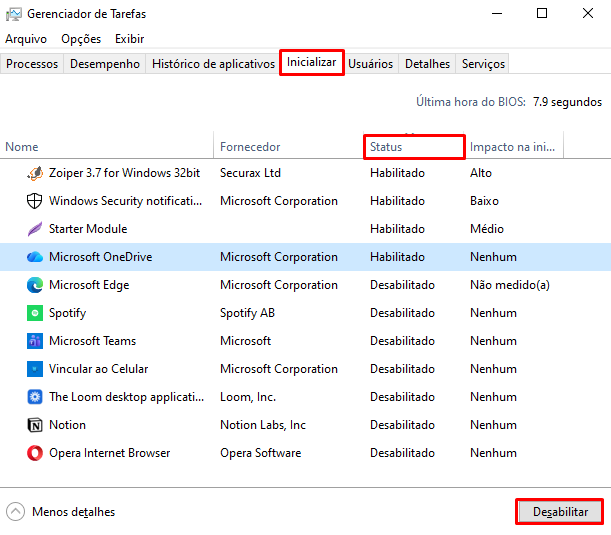Open Histórico de aplicativos tab

[x=213, y=64]
